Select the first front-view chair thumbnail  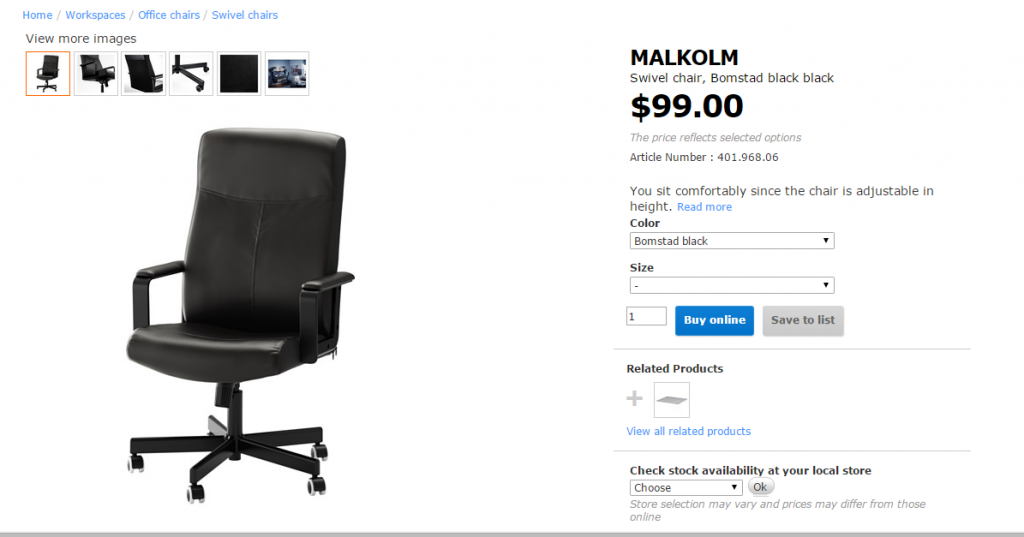48,74
